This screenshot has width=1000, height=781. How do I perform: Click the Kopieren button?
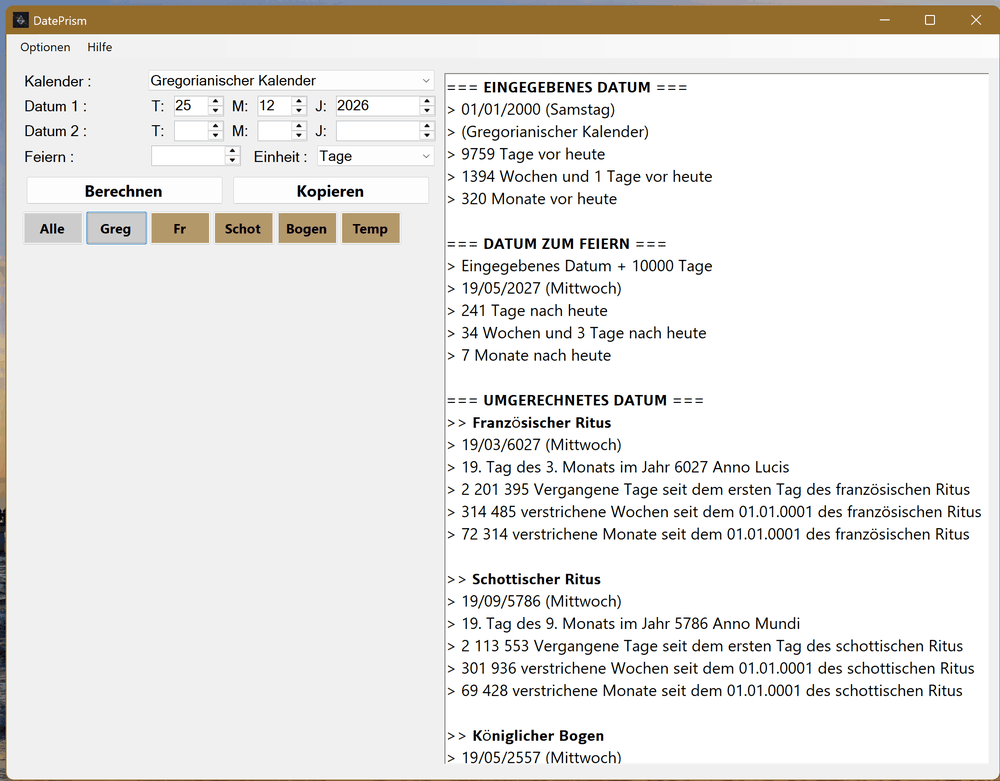tap(330, 191)
